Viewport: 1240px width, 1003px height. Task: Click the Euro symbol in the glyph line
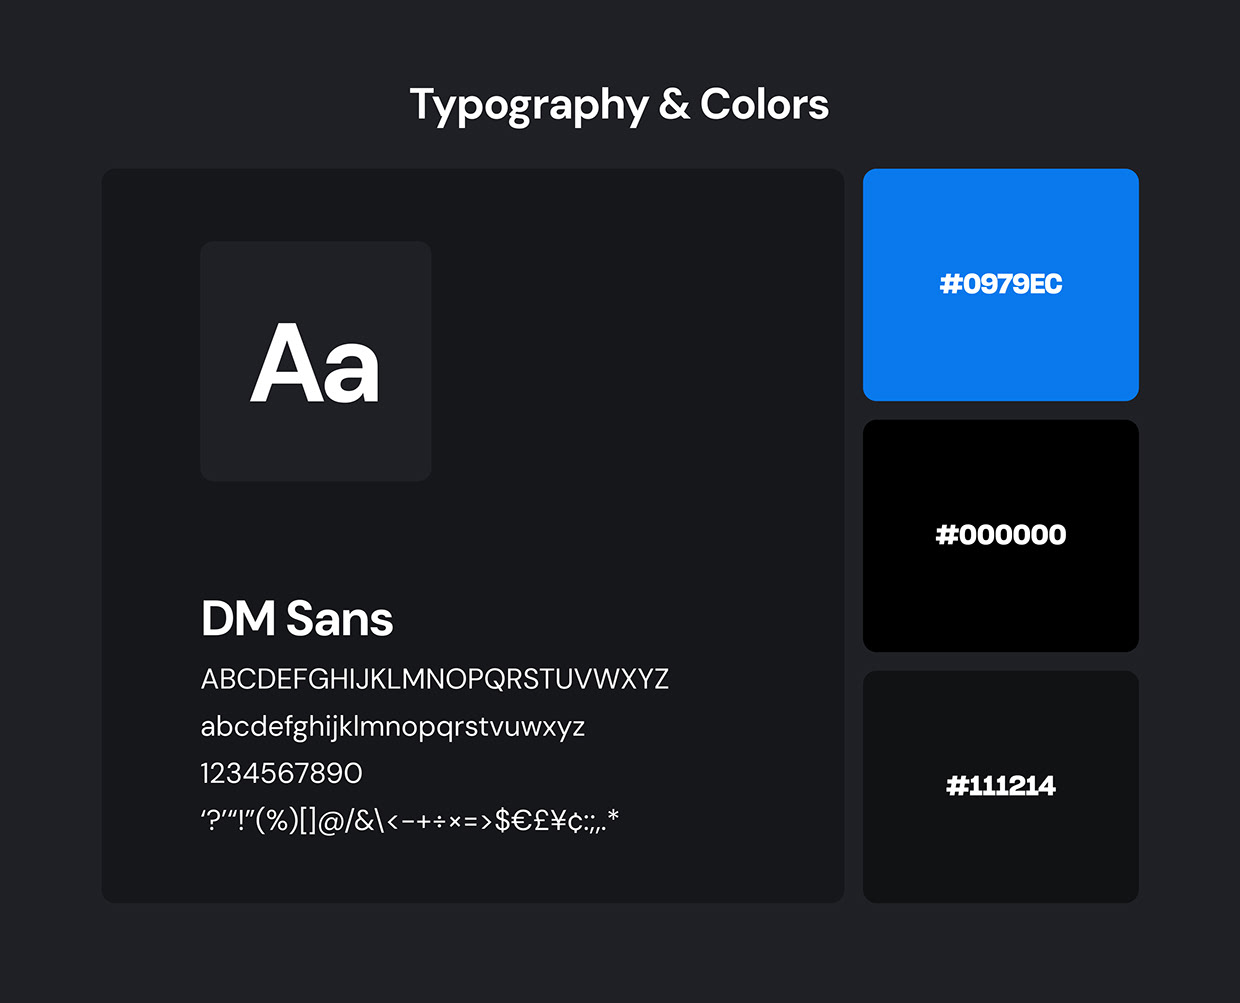521,821
